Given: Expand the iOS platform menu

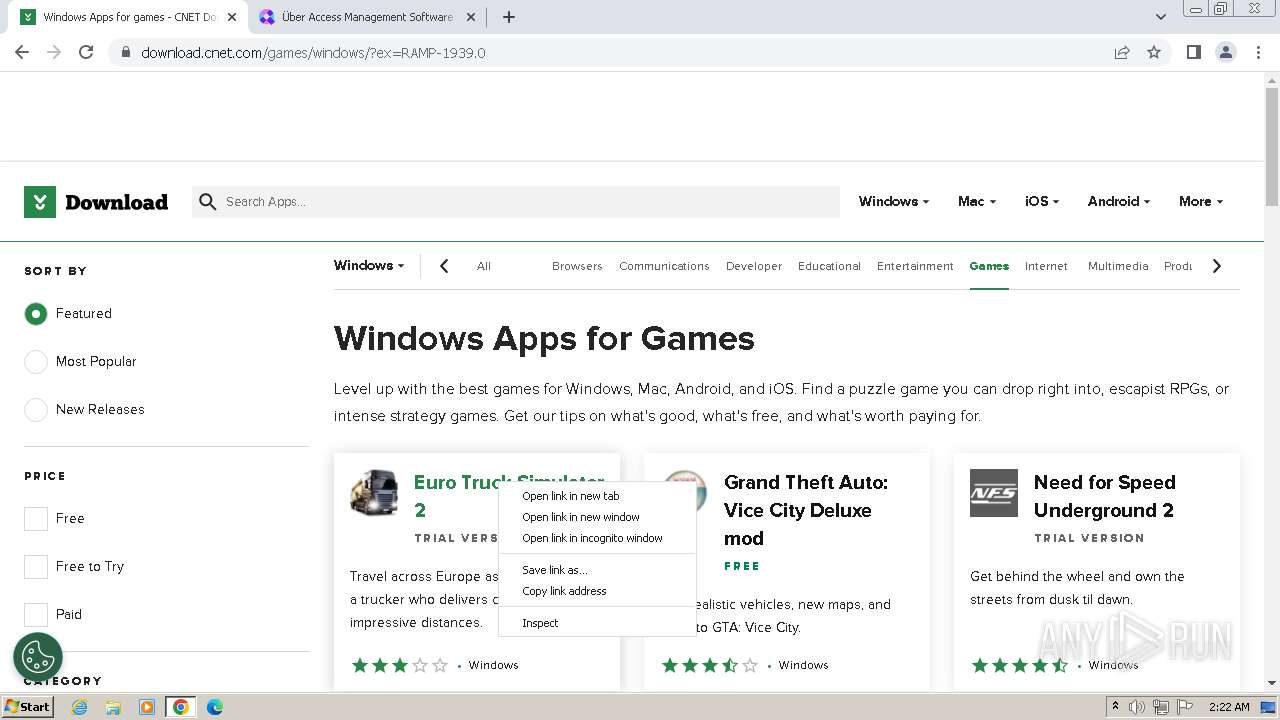Looking at the screenshot, I should coord(1041,201).
